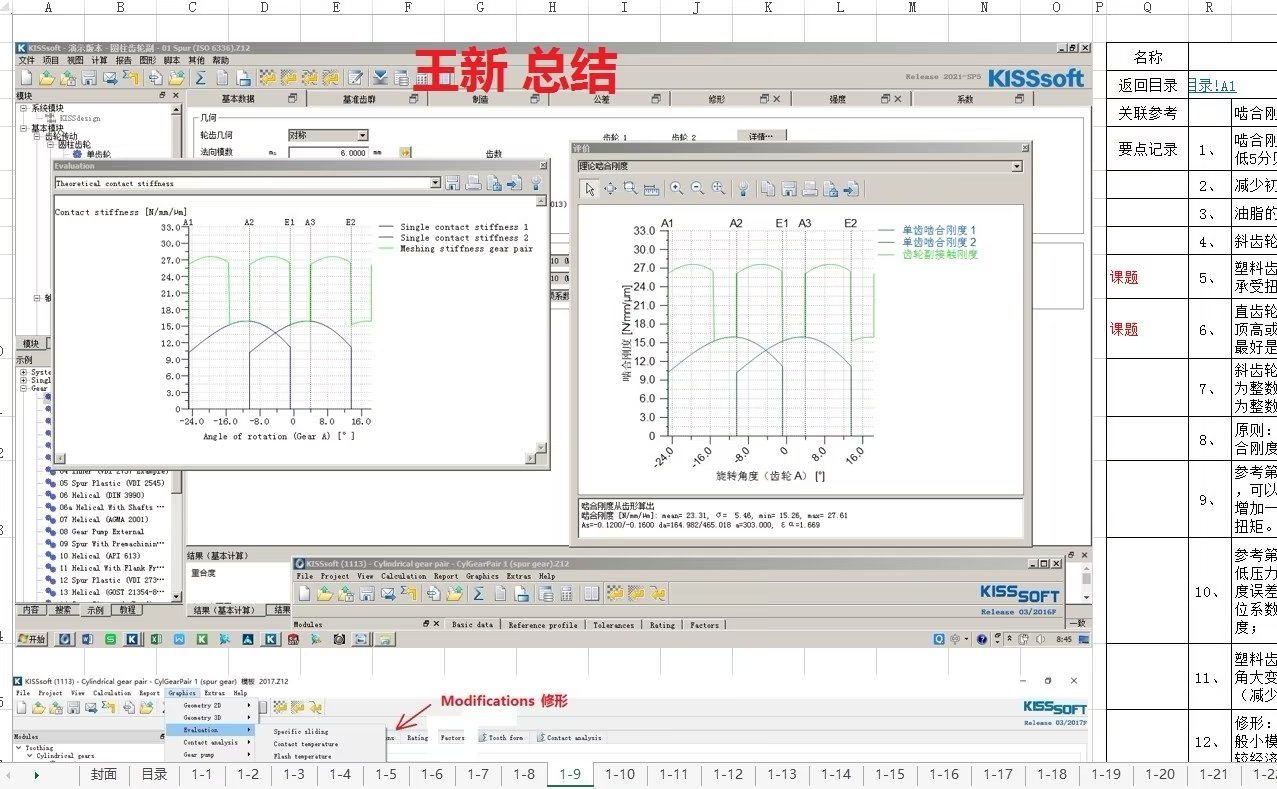Screen dimensions: 1277x789
Task: Click the 教程 tab below the module tree
Action: [127, 609]
